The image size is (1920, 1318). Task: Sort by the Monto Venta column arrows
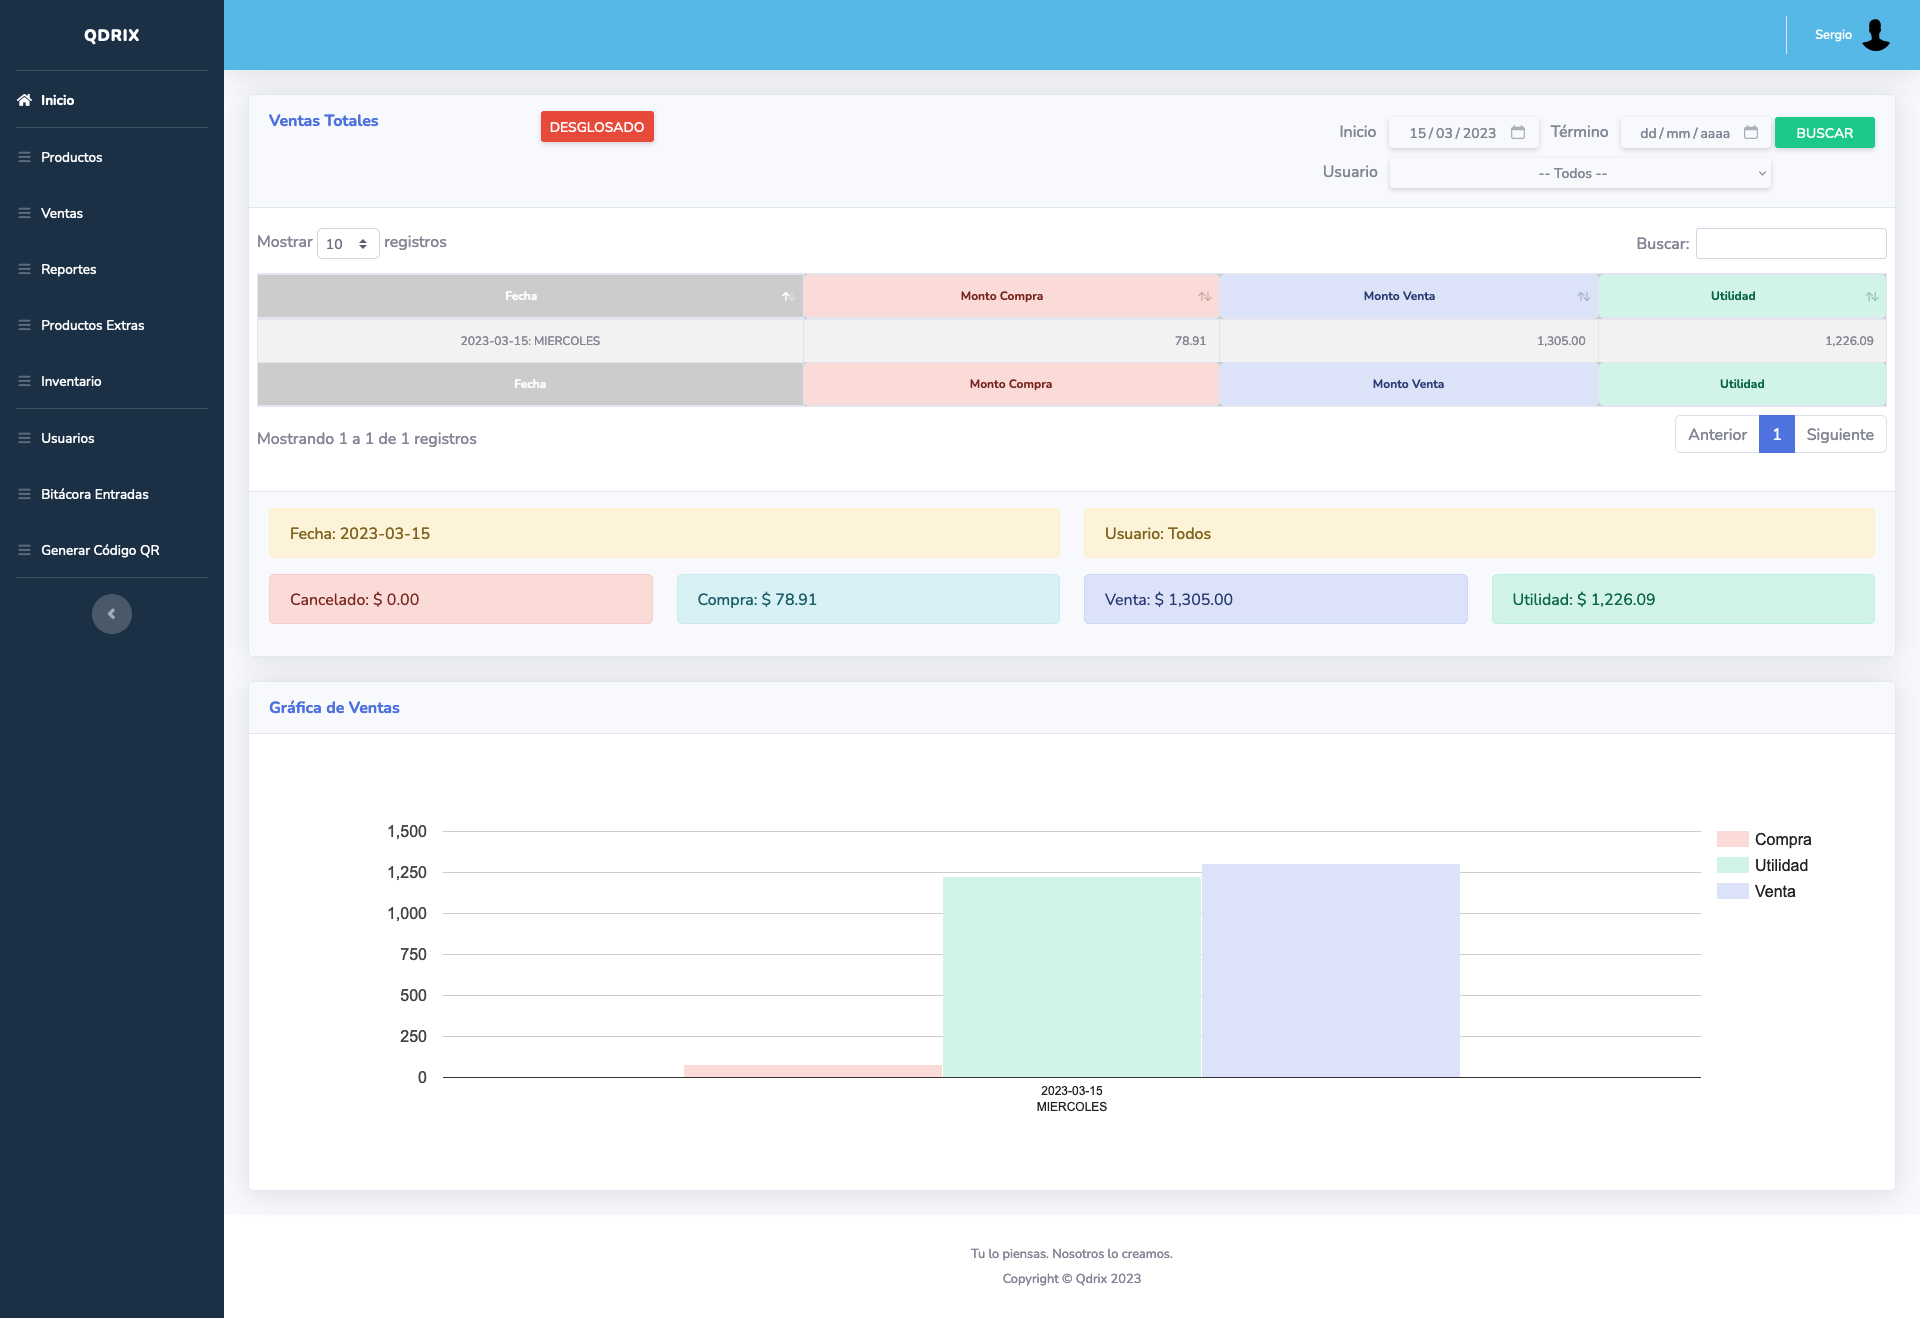click(x=1583, y=296)
